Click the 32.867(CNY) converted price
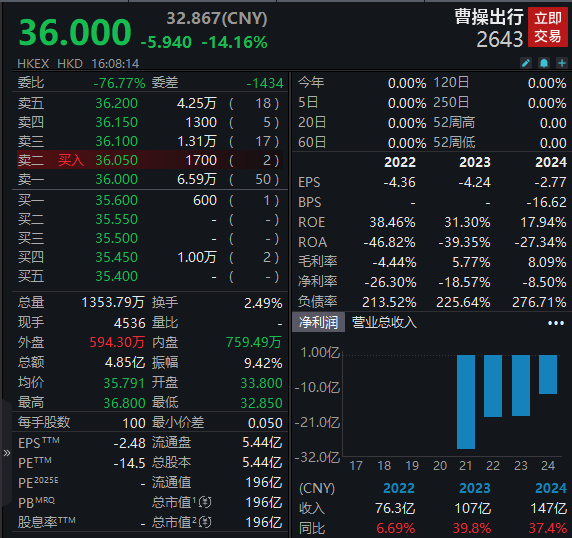This screenshot has width=572, height=538. [217, 18]
